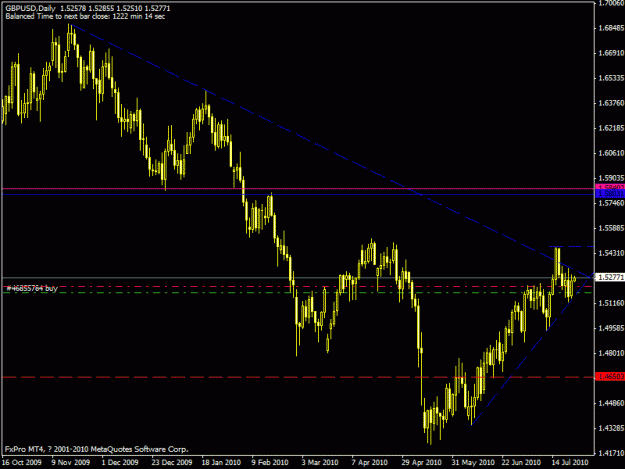Select the short blue dashed line above the July high
The width and height of the screenshot is (625, 469).
572,247
